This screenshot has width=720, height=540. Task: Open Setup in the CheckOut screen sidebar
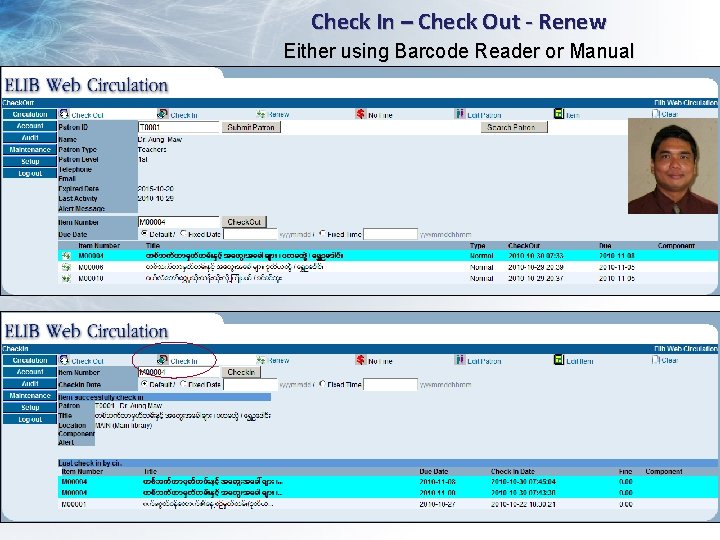pyautogui.click(x=30, y=162)
